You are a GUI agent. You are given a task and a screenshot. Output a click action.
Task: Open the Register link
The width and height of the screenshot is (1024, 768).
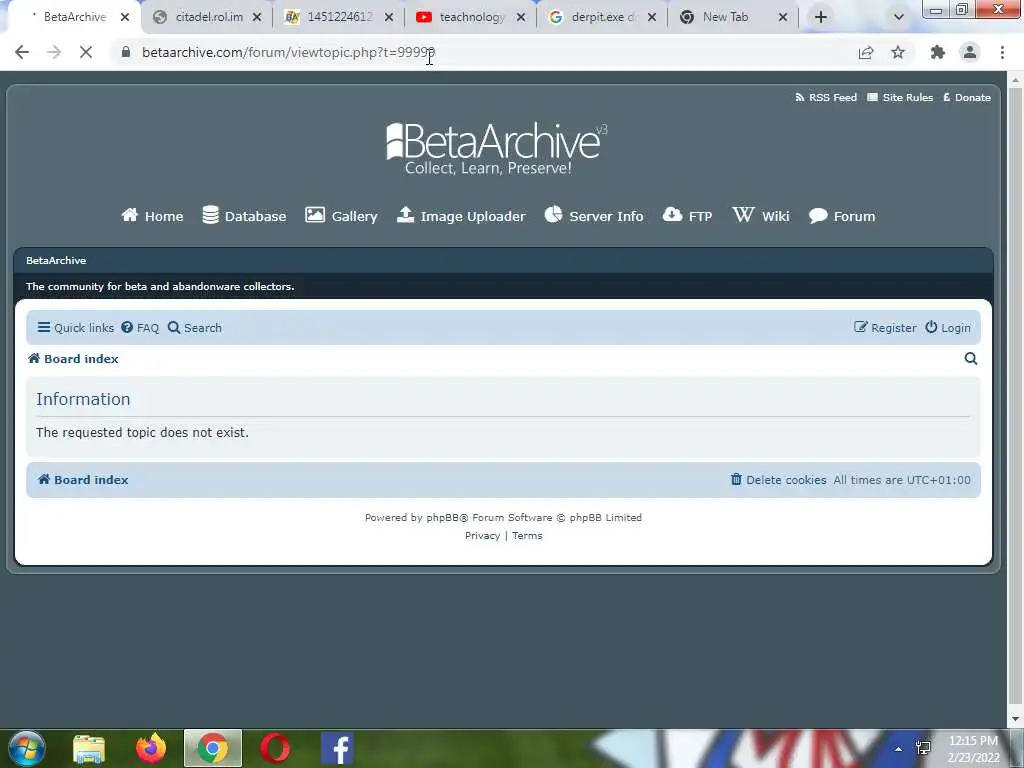coord(886,328)
